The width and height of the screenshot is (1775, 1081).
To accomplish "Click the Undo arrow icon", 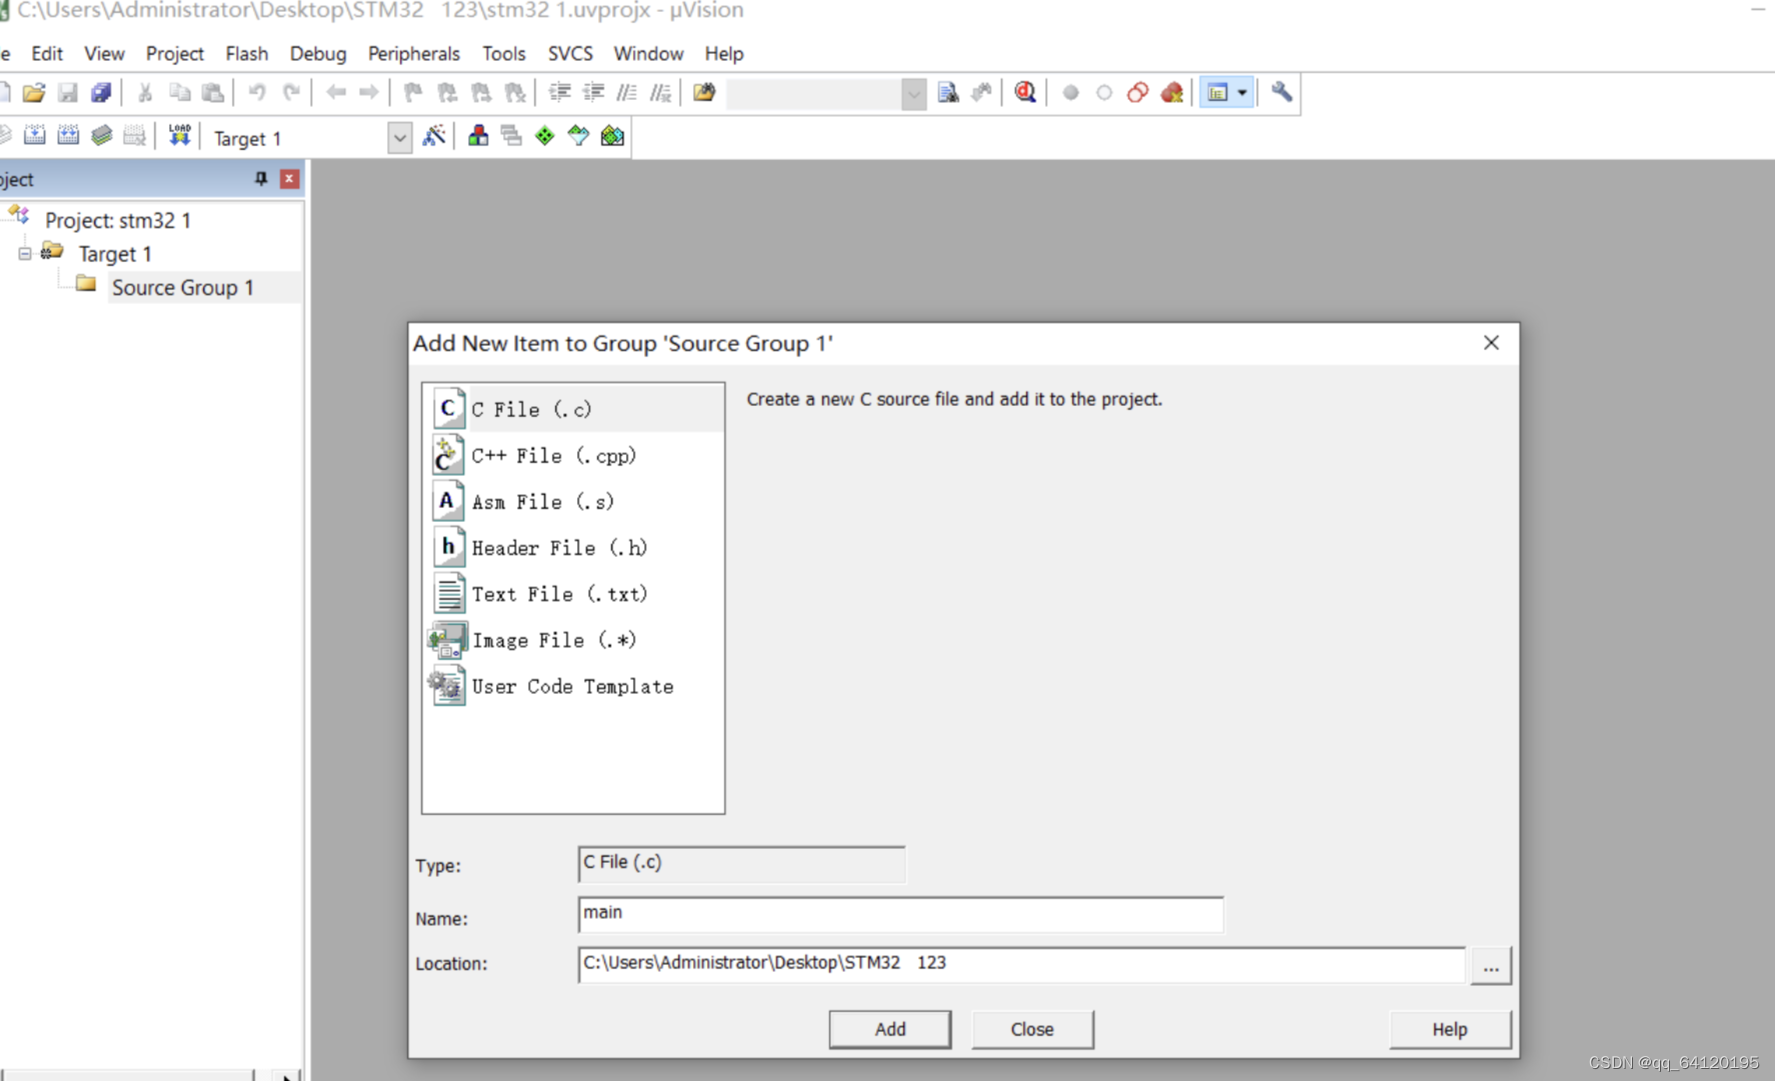I will (x=257, y=93).
